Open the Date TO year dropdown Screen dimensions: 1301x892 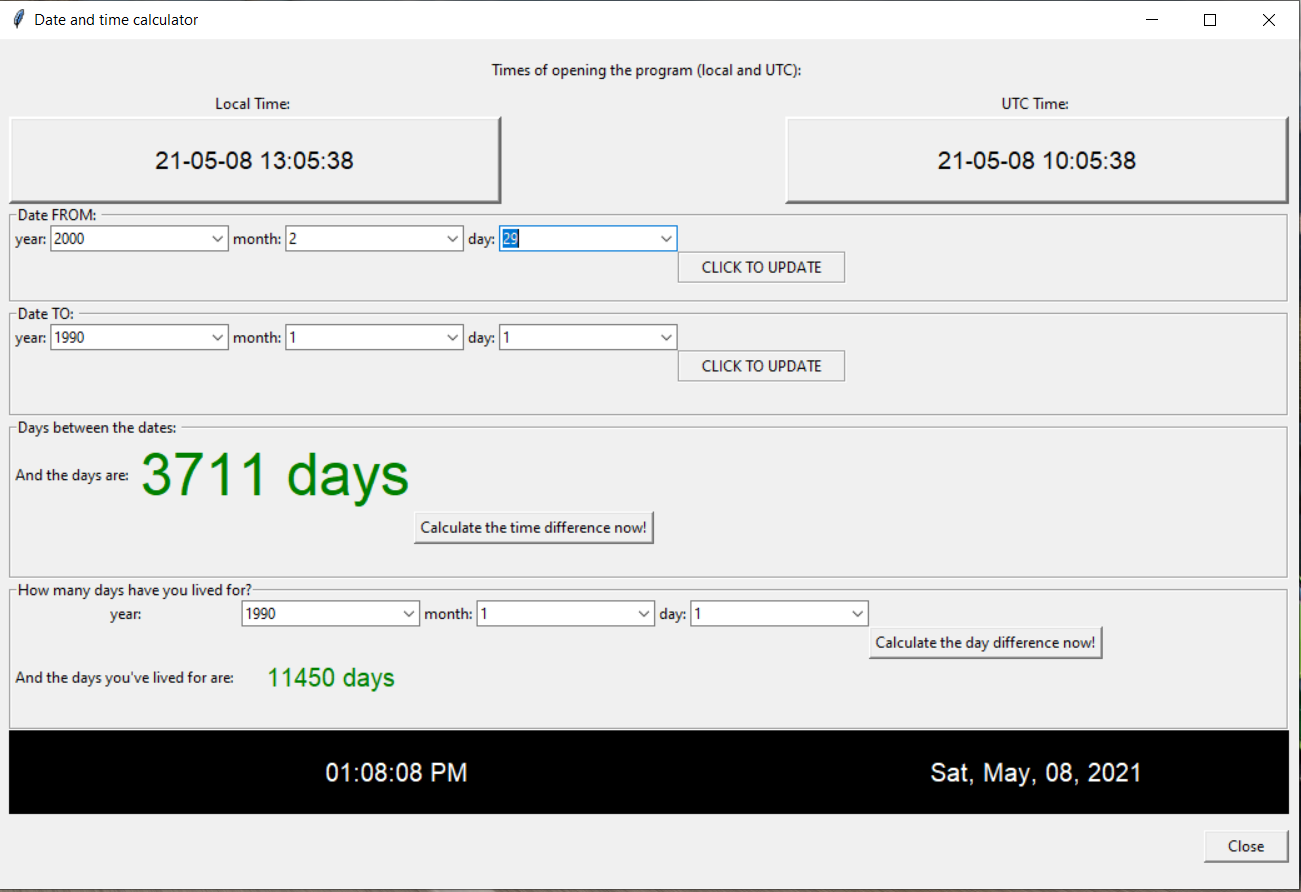click(218, 337)
